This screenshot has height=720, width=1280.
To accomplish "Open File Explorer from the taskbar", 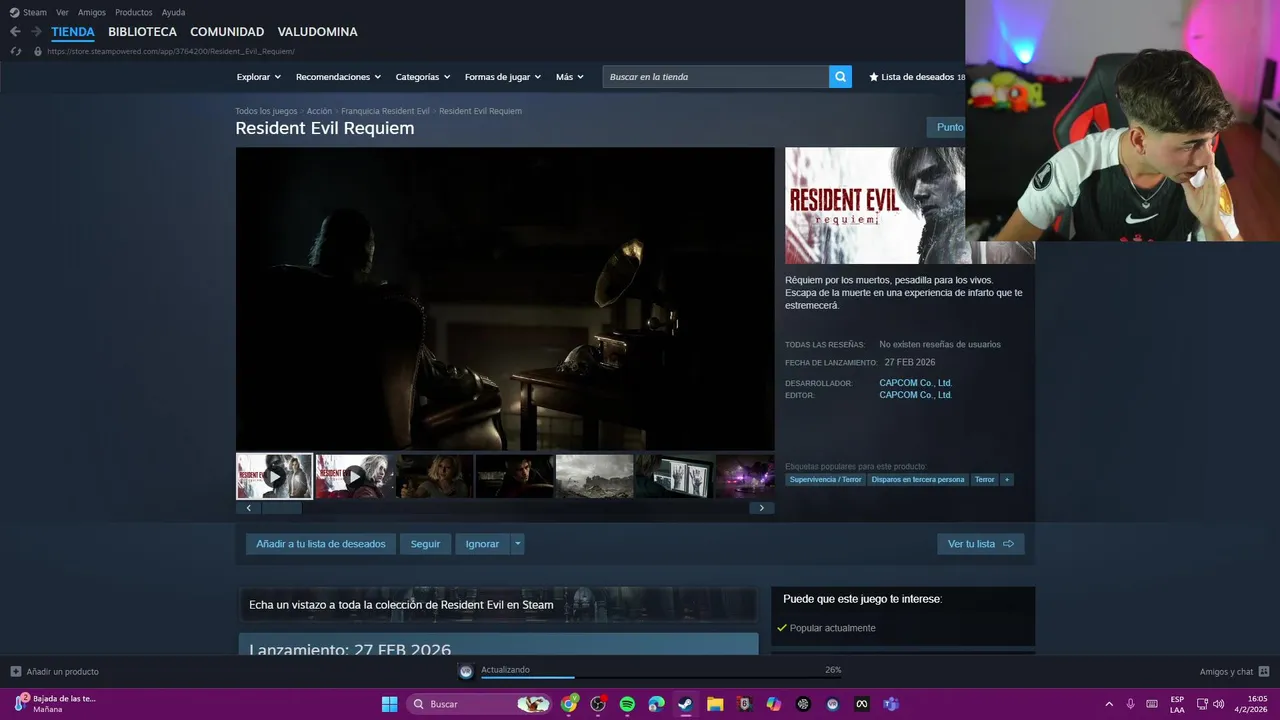I will (715, 704).
